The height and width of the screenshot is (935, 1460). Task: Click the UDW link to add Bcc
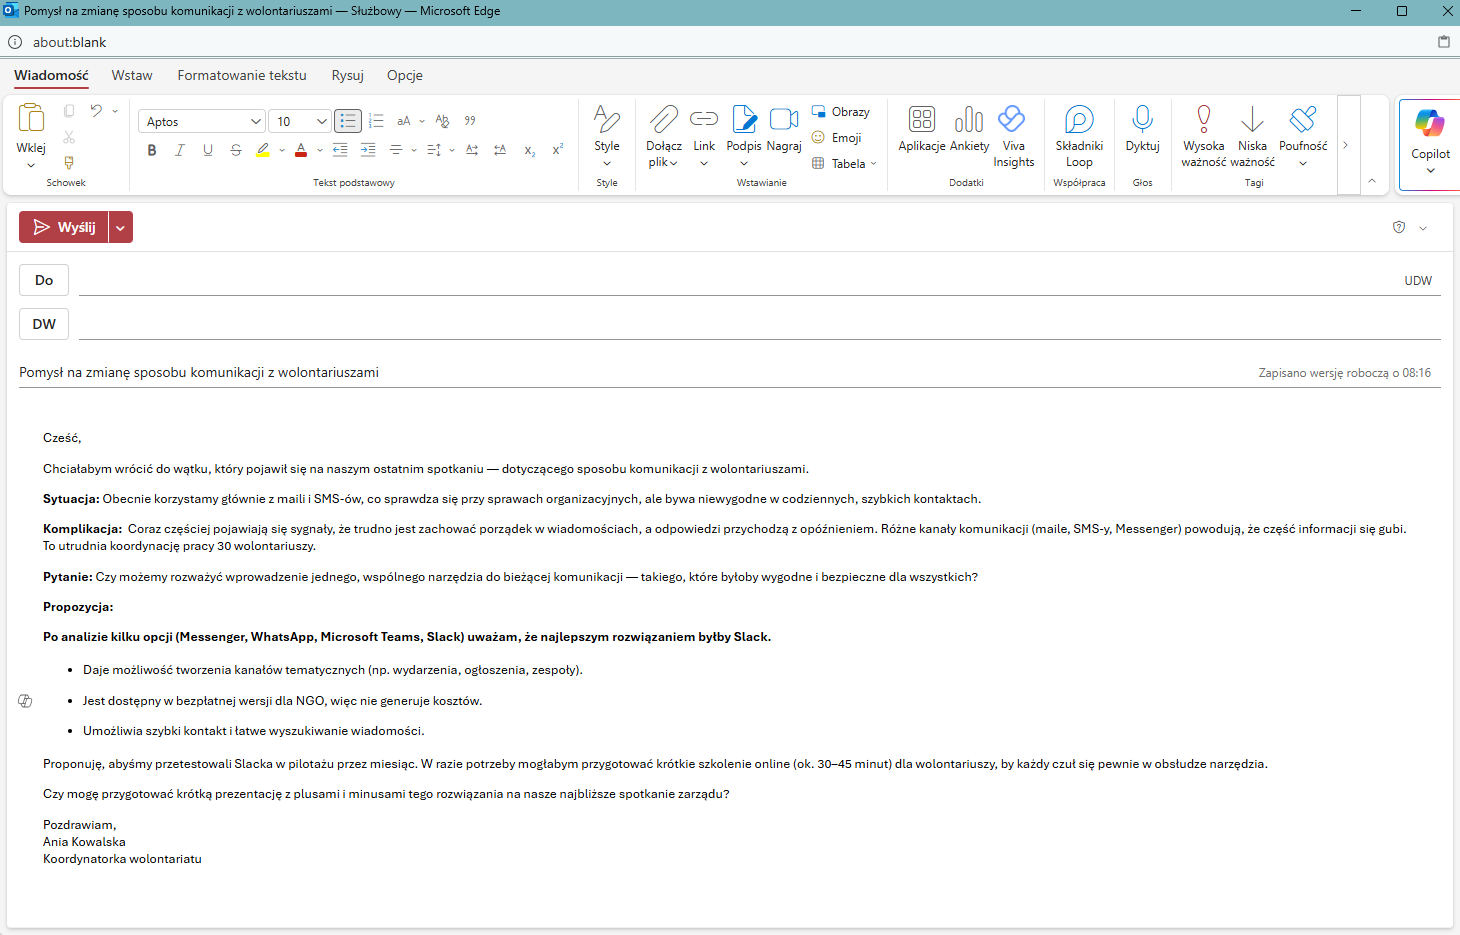1417,281
